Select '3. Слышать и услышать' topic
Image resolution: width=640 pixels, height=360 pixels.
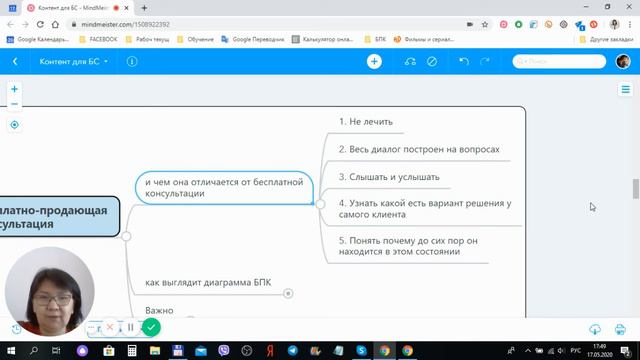click(389, 177)
